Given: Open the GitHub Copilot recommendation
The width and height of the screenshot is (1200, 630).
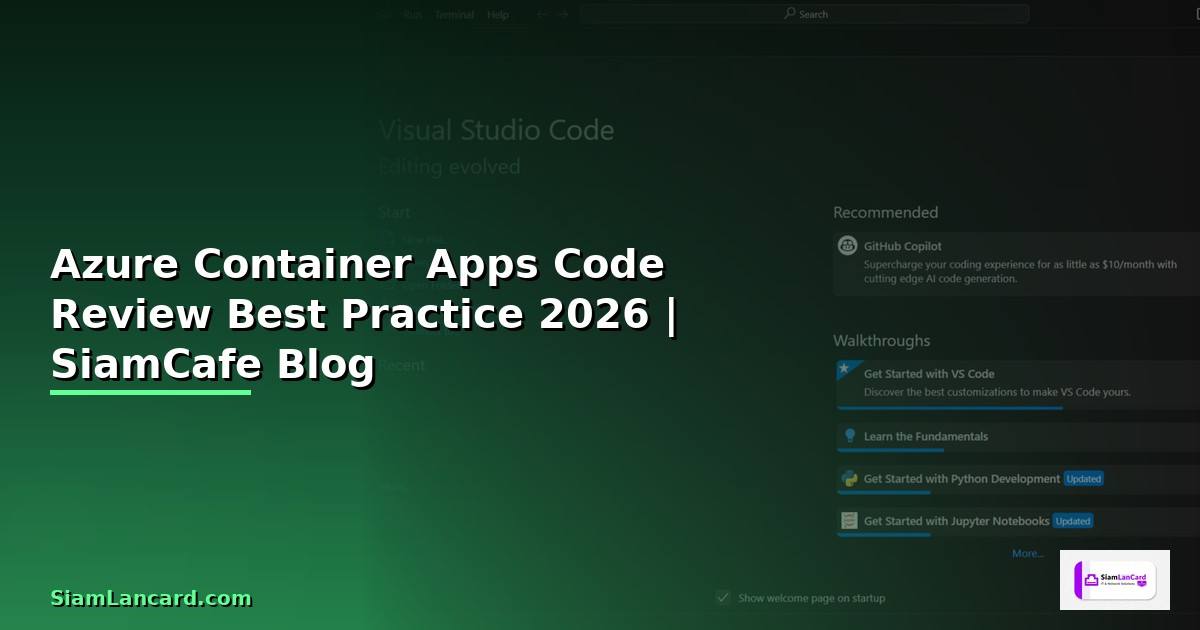Looking at the screenshot, I should point(1016,263).
